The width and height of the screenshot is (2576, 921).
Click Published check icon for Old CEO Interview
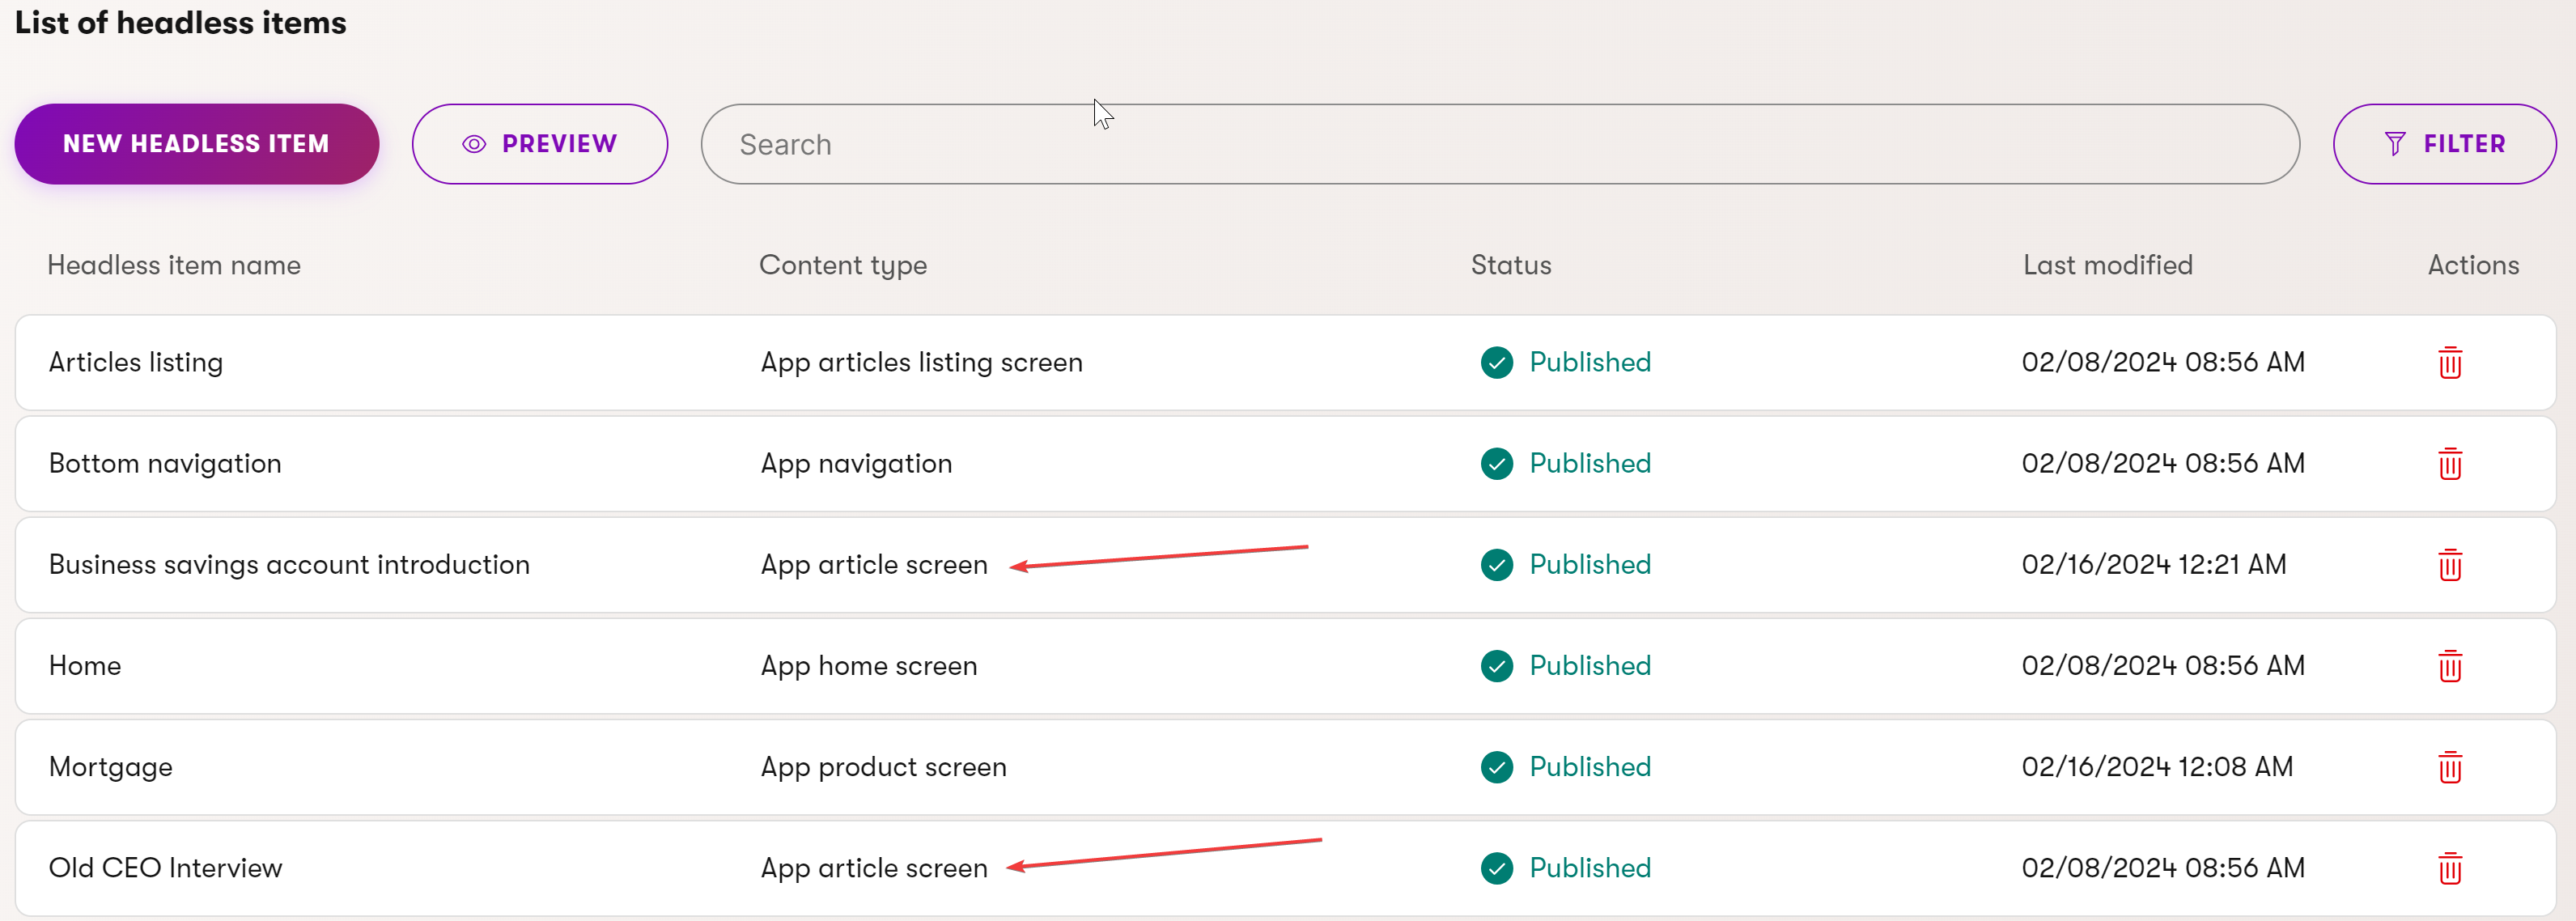click(1496, 867)
